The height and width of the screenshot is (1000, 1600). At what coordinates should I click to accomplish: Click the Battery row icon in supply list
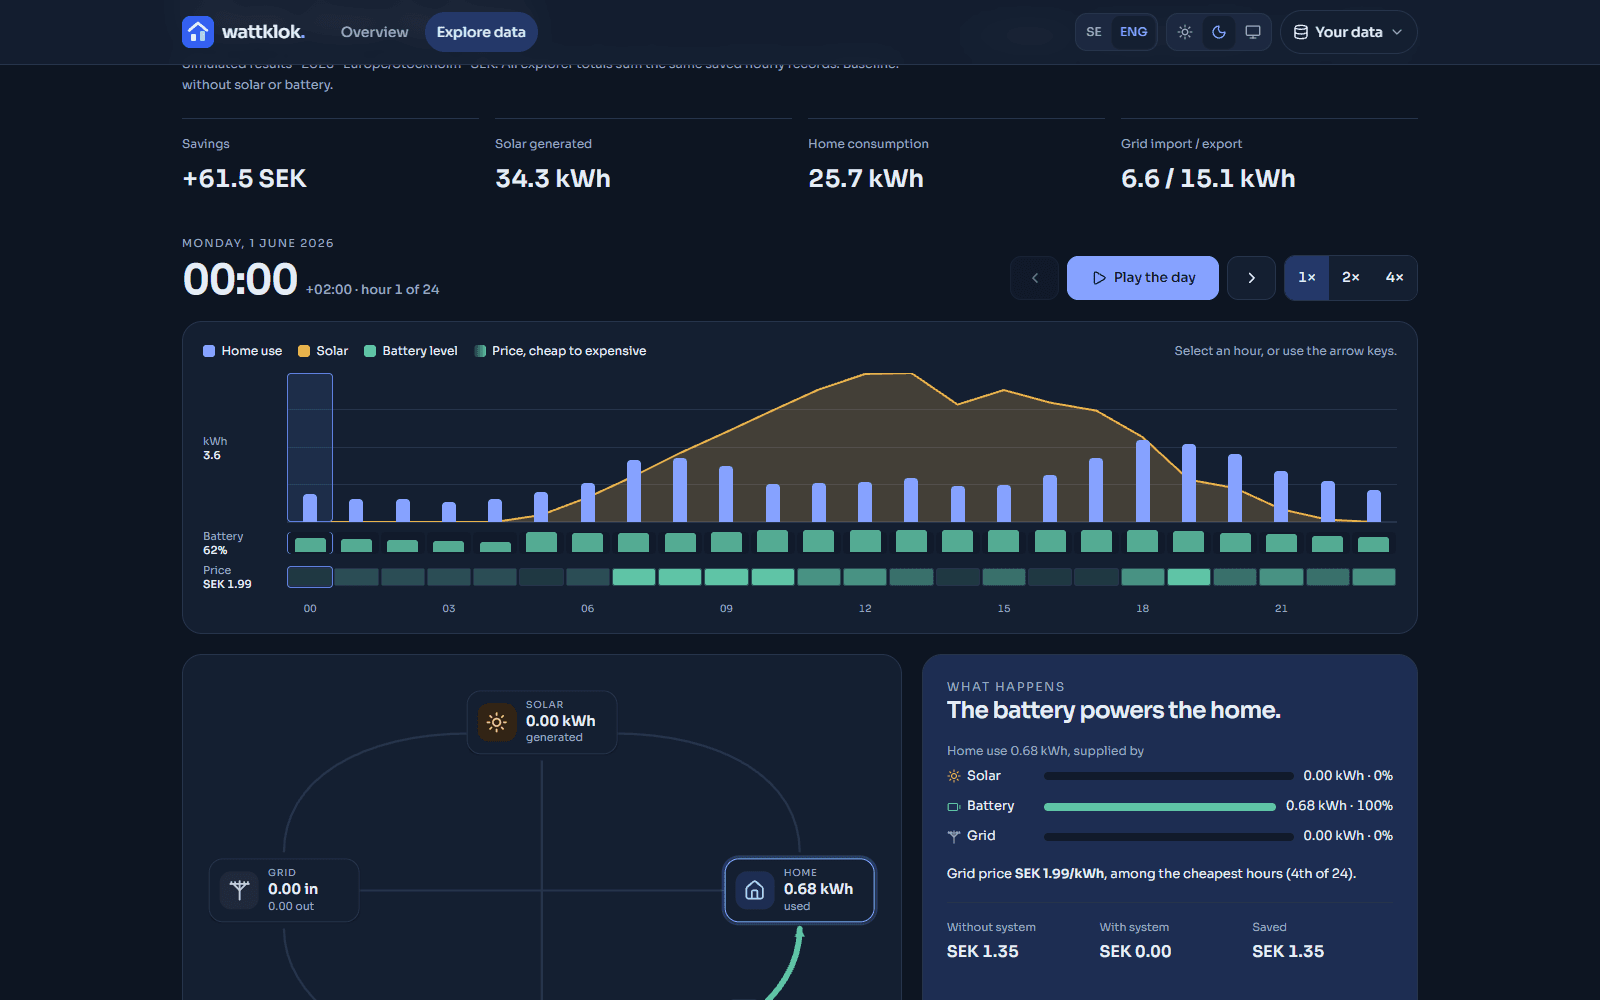click(x=954, y=806)
